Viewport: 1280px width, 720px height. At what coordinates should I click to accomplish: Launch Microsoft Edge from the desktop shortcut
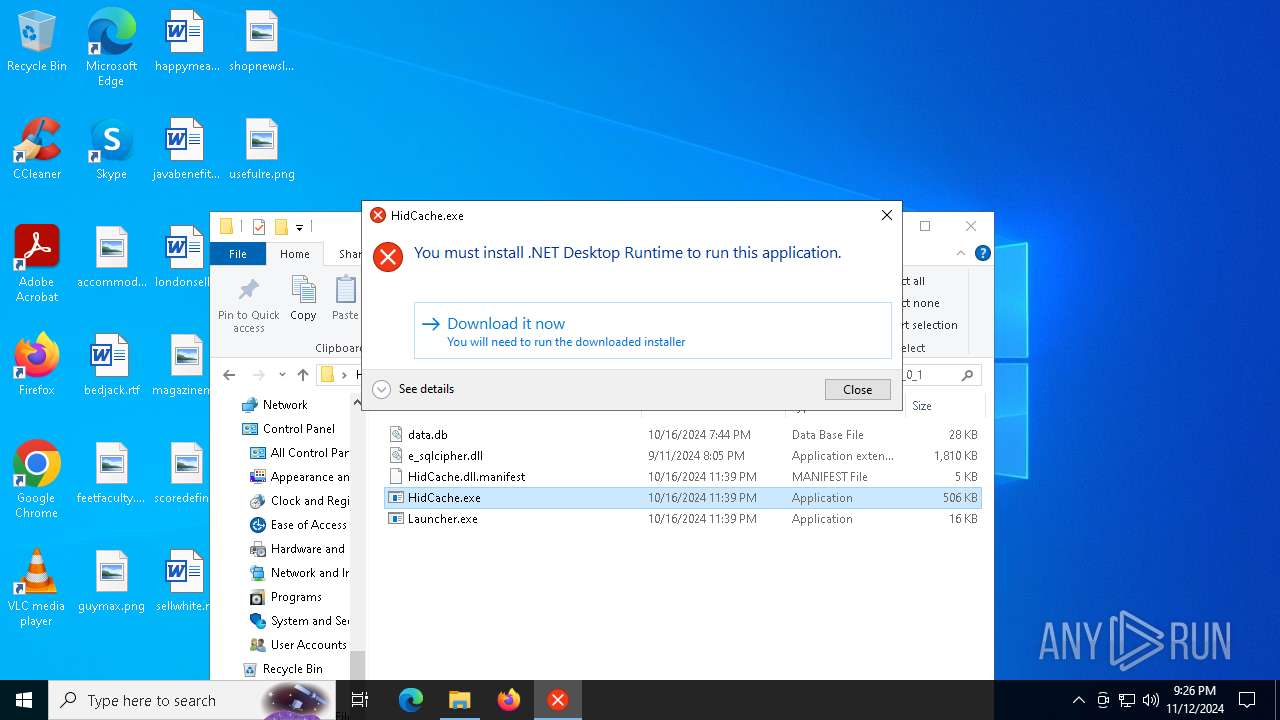click(x=111, y=48)
